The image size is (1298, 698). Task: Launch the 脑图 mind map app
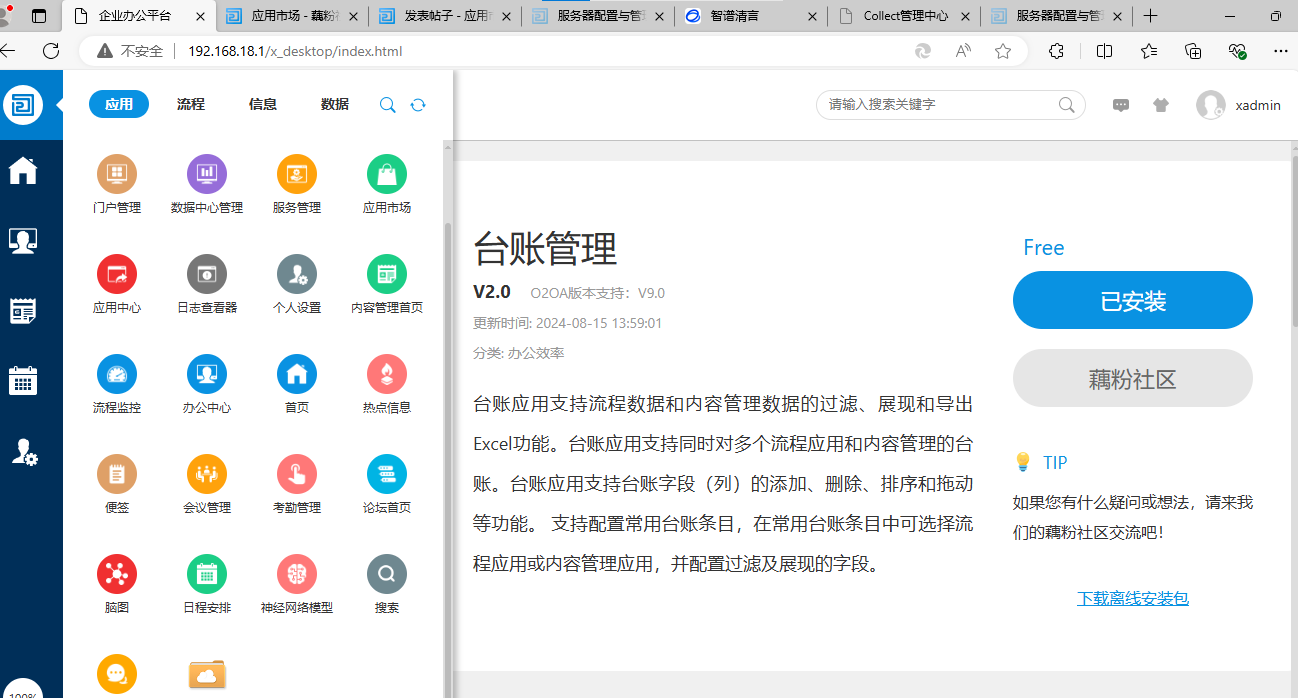point(117,584)
